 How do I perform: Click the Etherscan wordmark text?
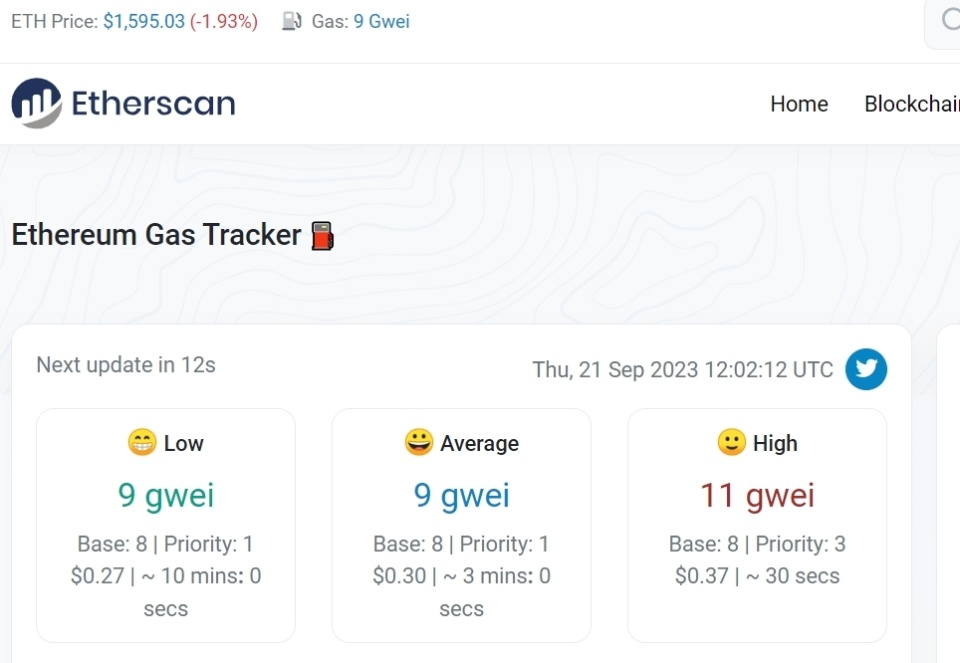154,103
